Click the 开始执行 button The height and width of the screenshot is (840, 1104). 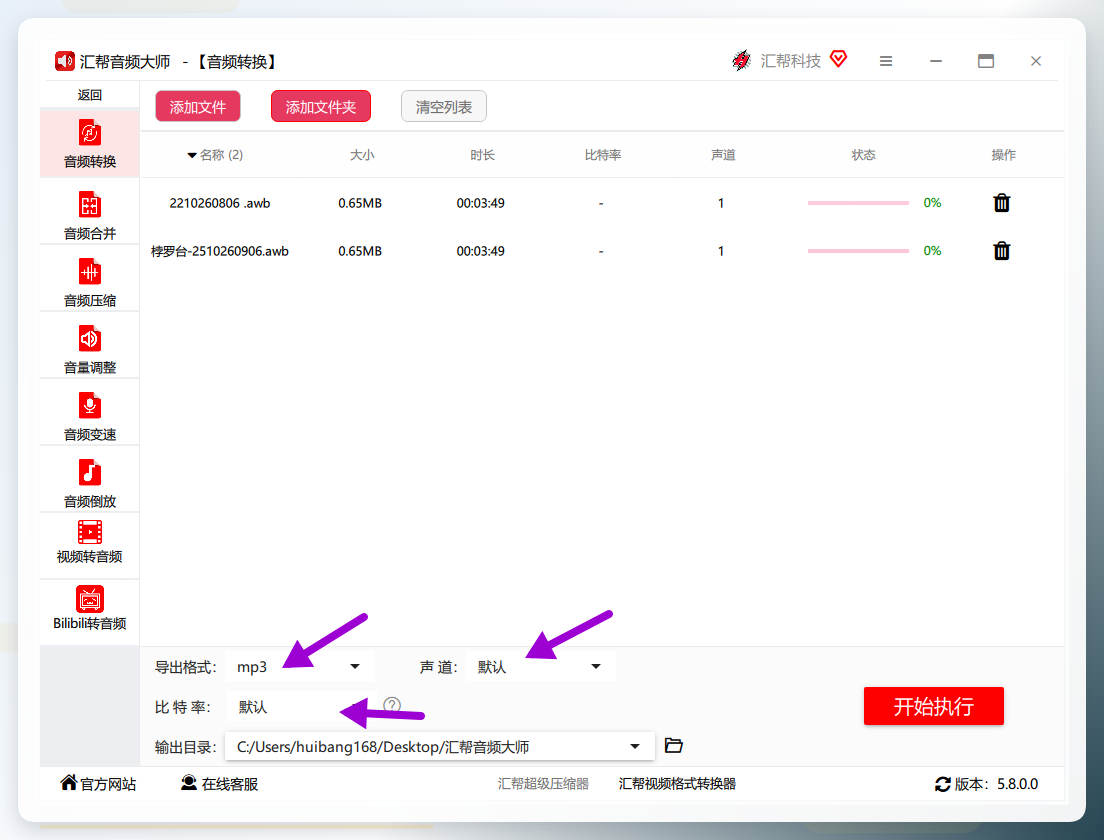(x=934, y=706)
